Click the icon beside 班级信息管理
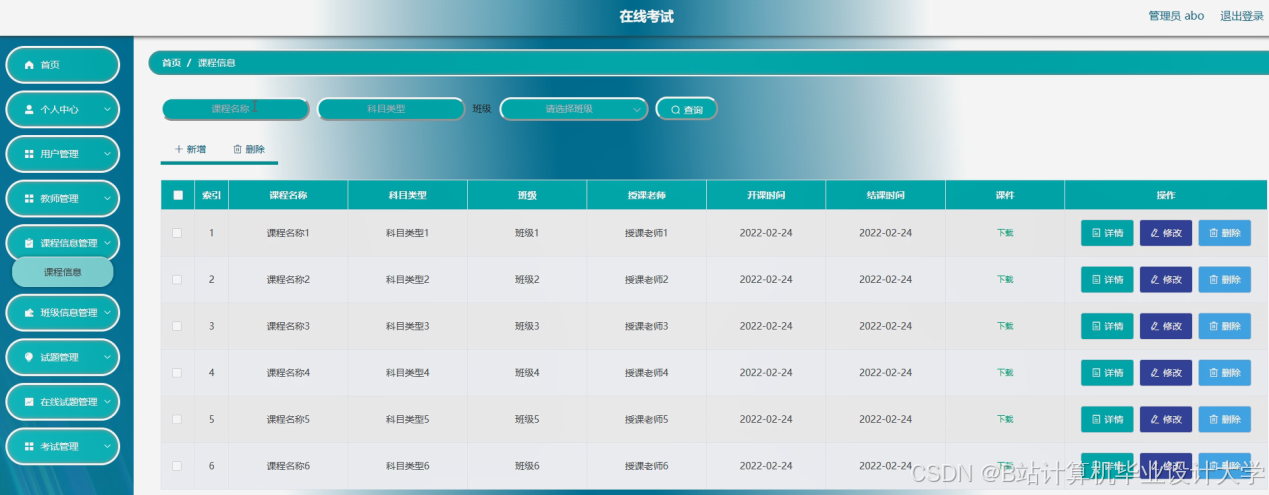Viewport: 1269px width, 495px height. click(x=29, y=313)
